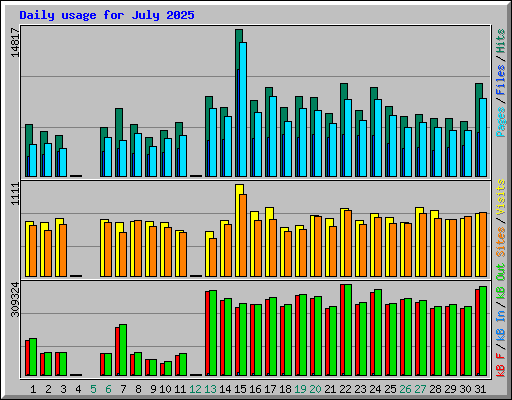Click day 9 on the date axis
Screen dimensions: 512x400
[x=153, y=389]
